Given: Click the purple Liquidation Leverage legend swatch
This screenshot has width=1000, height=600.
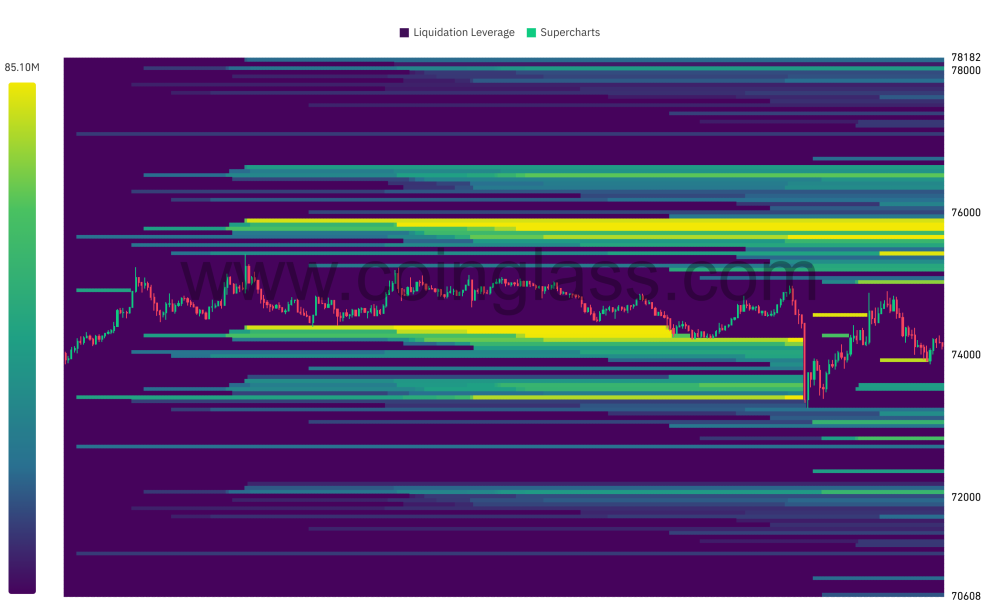Looking at the screenshot, I should tap(405, 31).
